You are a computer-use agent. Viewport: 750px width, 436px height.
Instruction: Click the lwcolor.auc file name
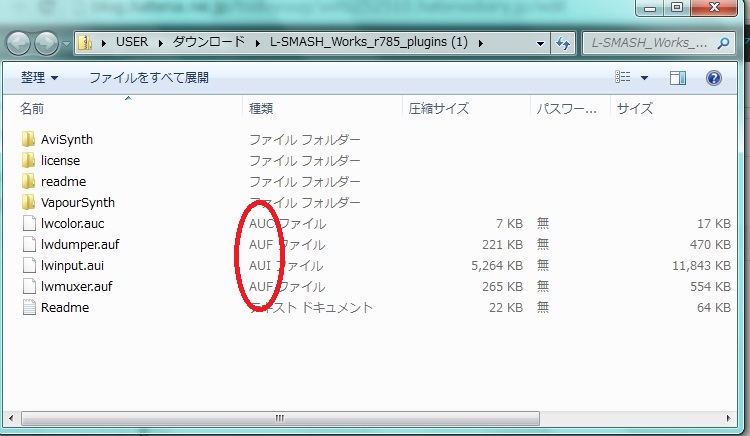(x=73, y=224)
